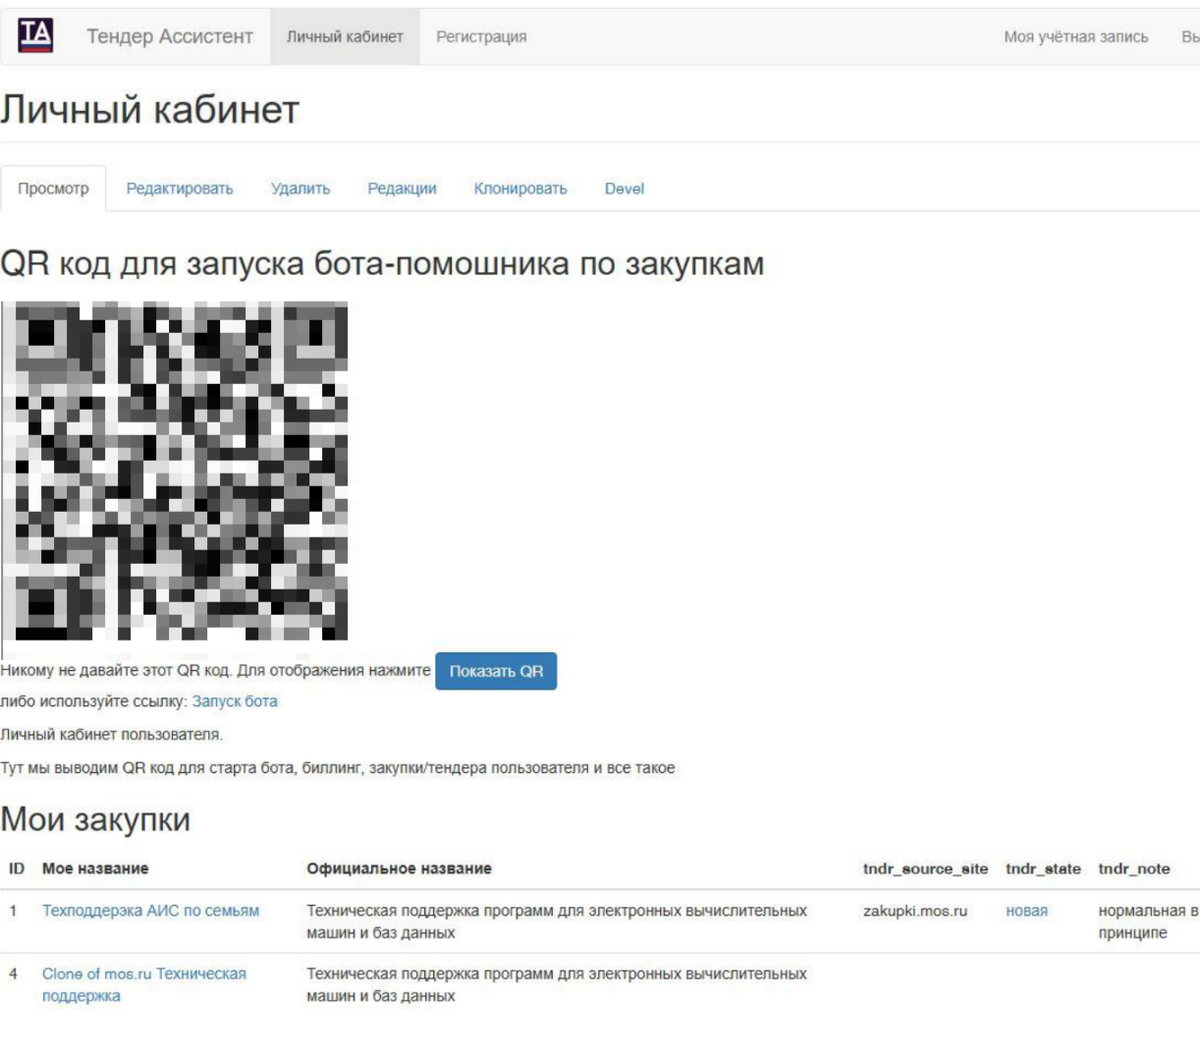
Task: Go to Моя учётная запись
Action: (x=1076, y=37)
